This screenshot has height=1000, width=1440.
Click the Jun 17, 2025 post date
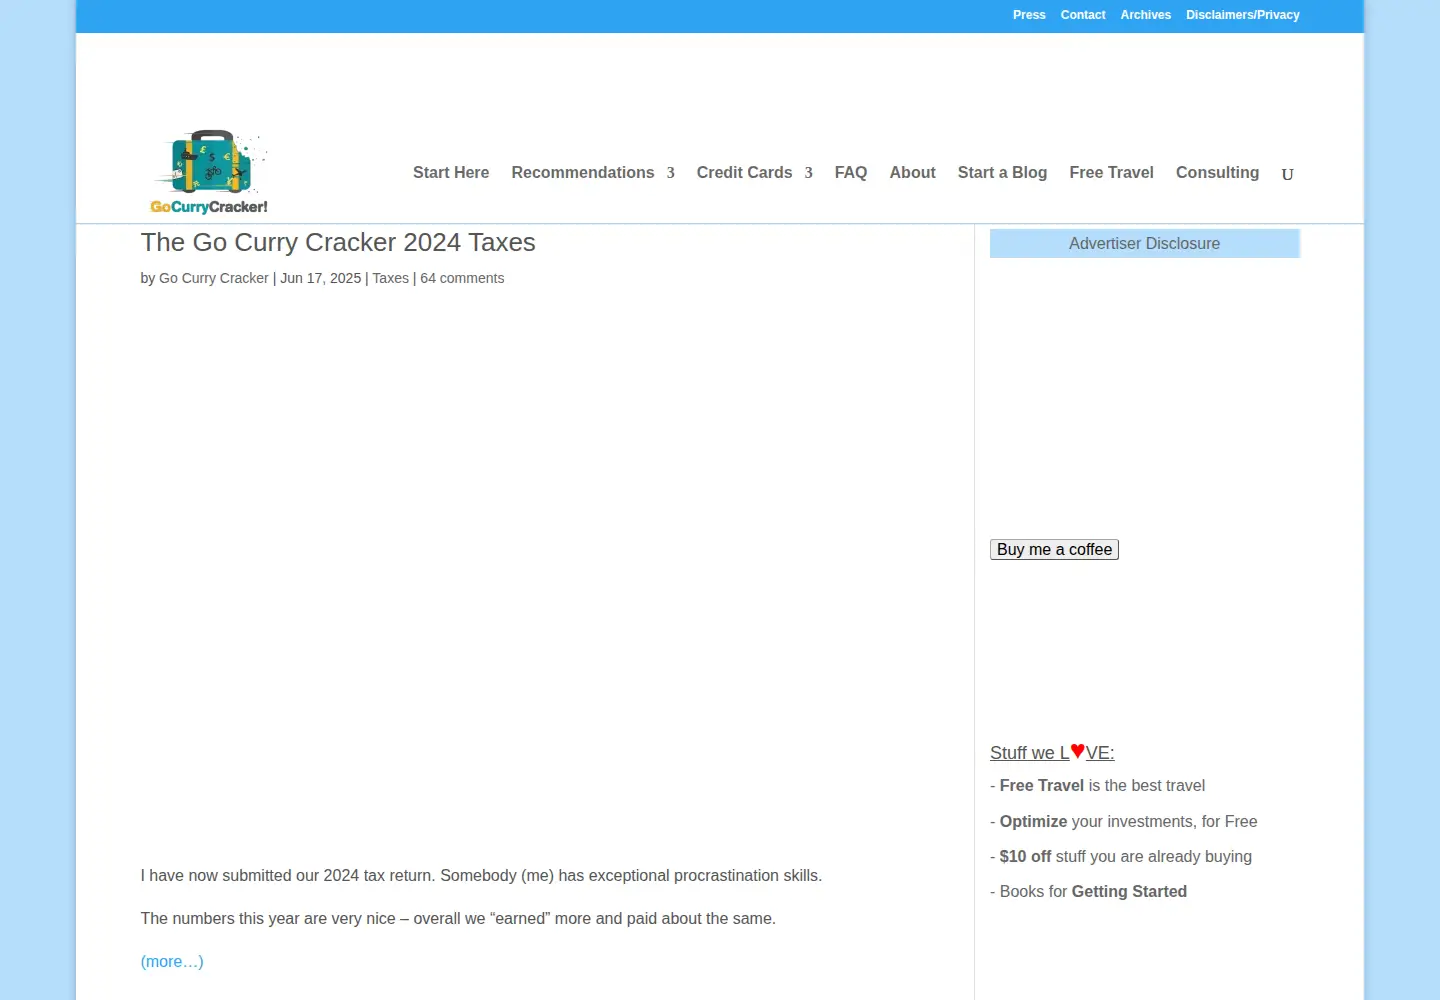320,278
